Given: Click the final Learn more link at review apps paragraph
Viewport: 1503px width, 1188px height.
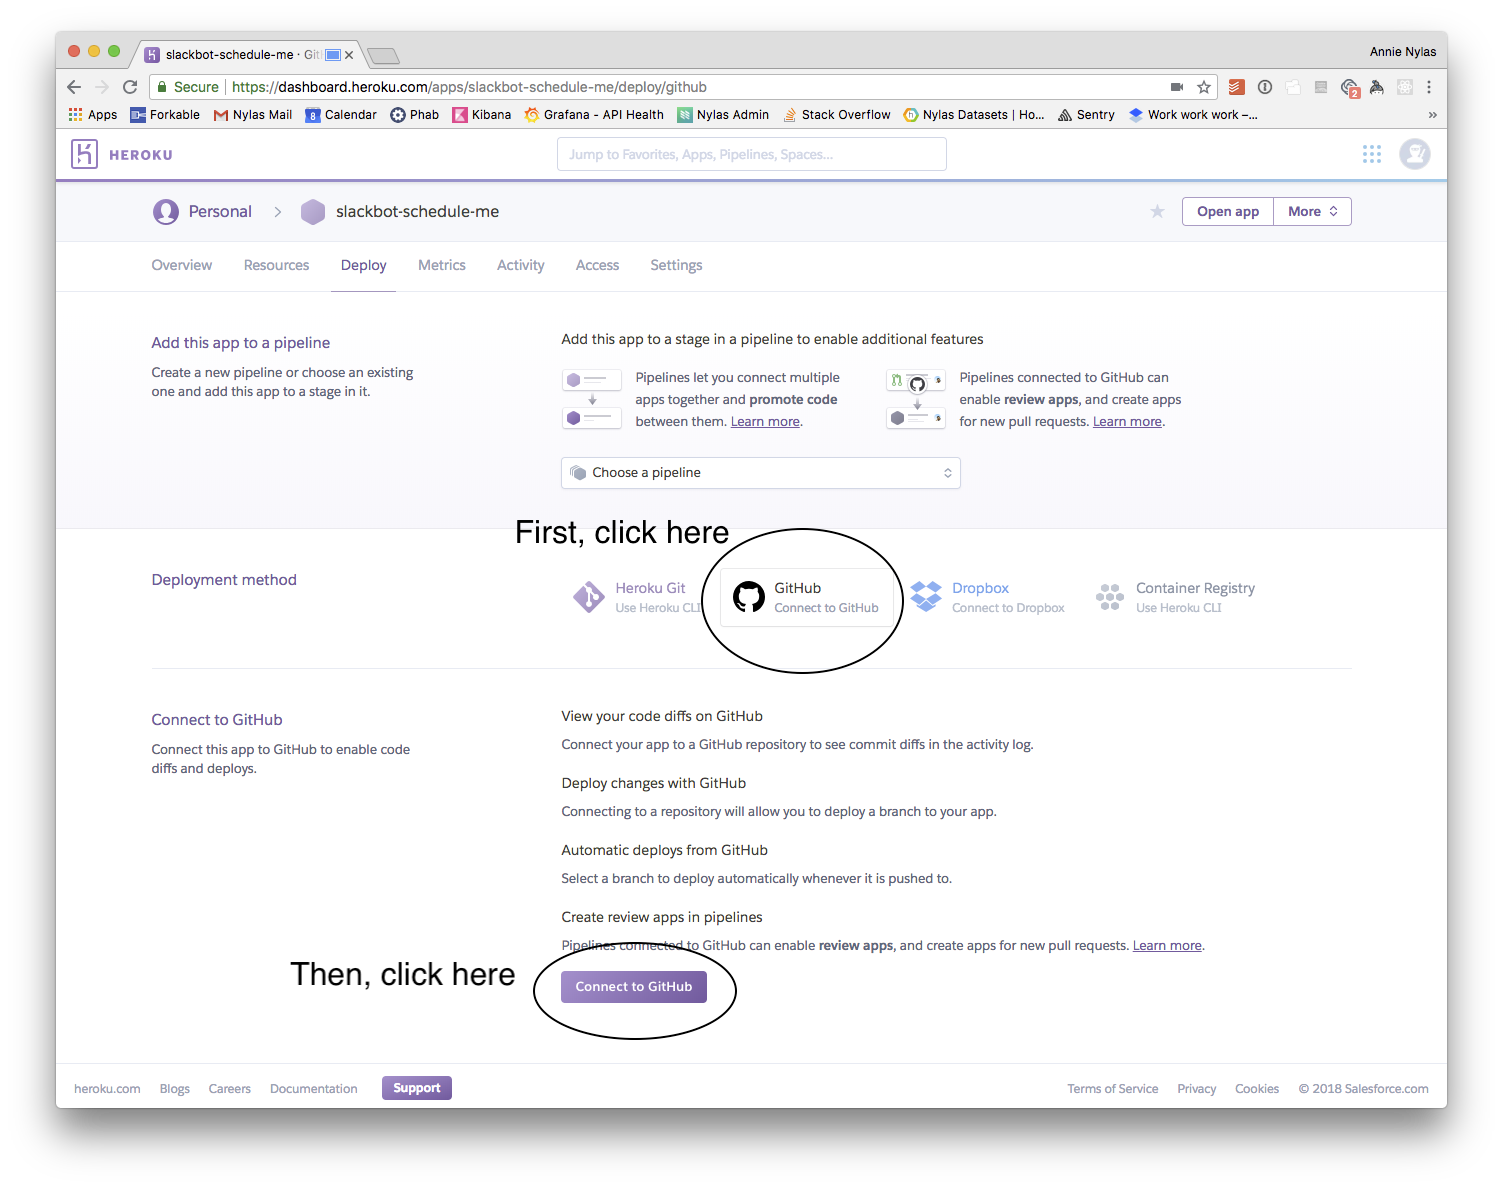Looking at the screenshot, I should coord(1167,946).
